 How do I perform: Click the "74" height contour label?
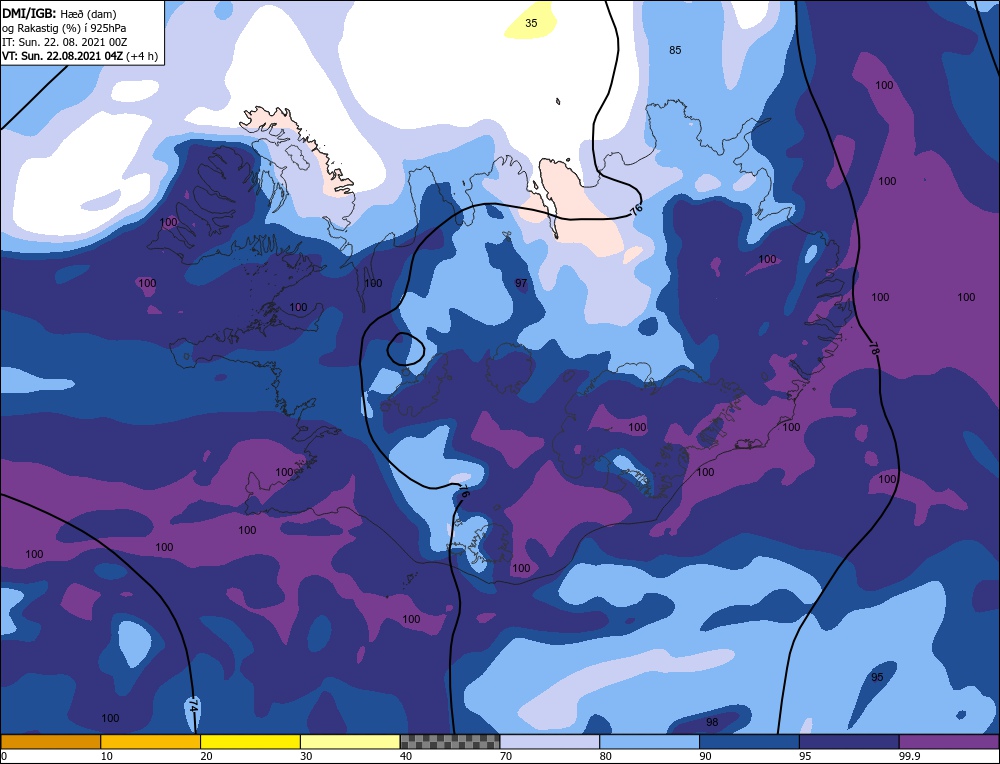(193, 707)
